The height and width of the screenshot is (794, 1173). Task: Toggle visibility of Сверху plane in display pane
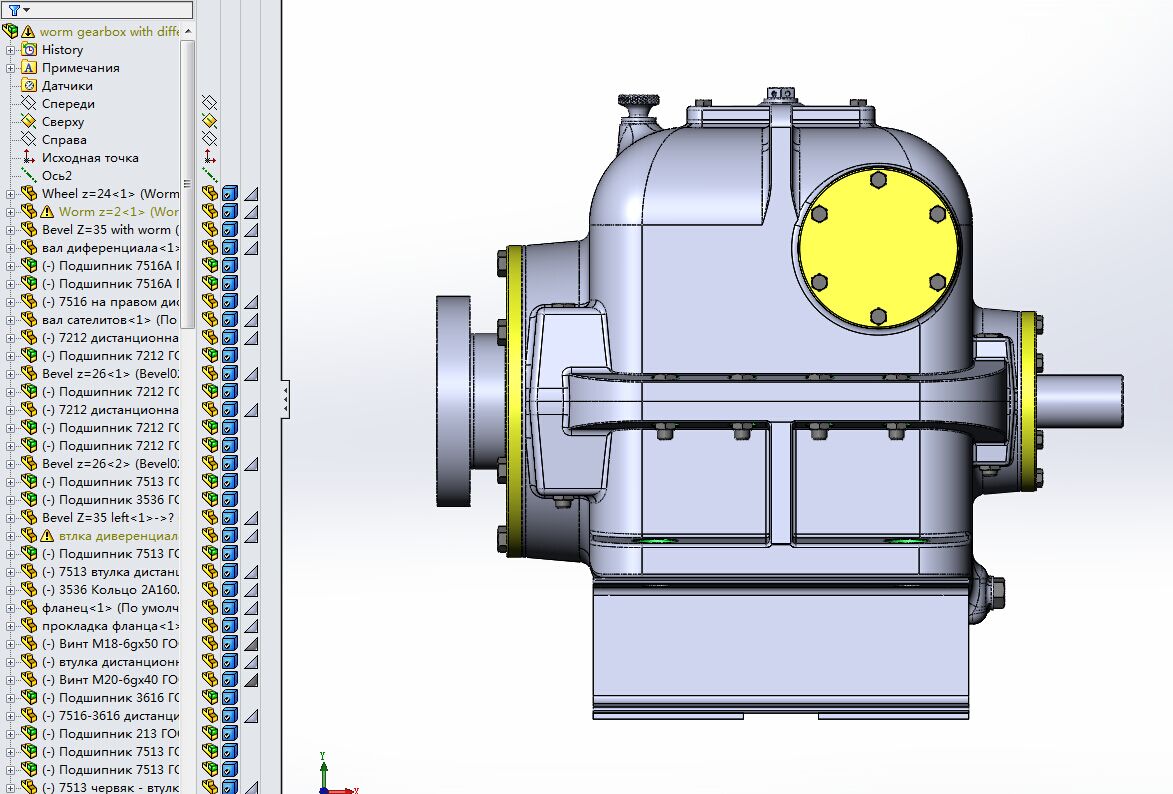point(209,120)
